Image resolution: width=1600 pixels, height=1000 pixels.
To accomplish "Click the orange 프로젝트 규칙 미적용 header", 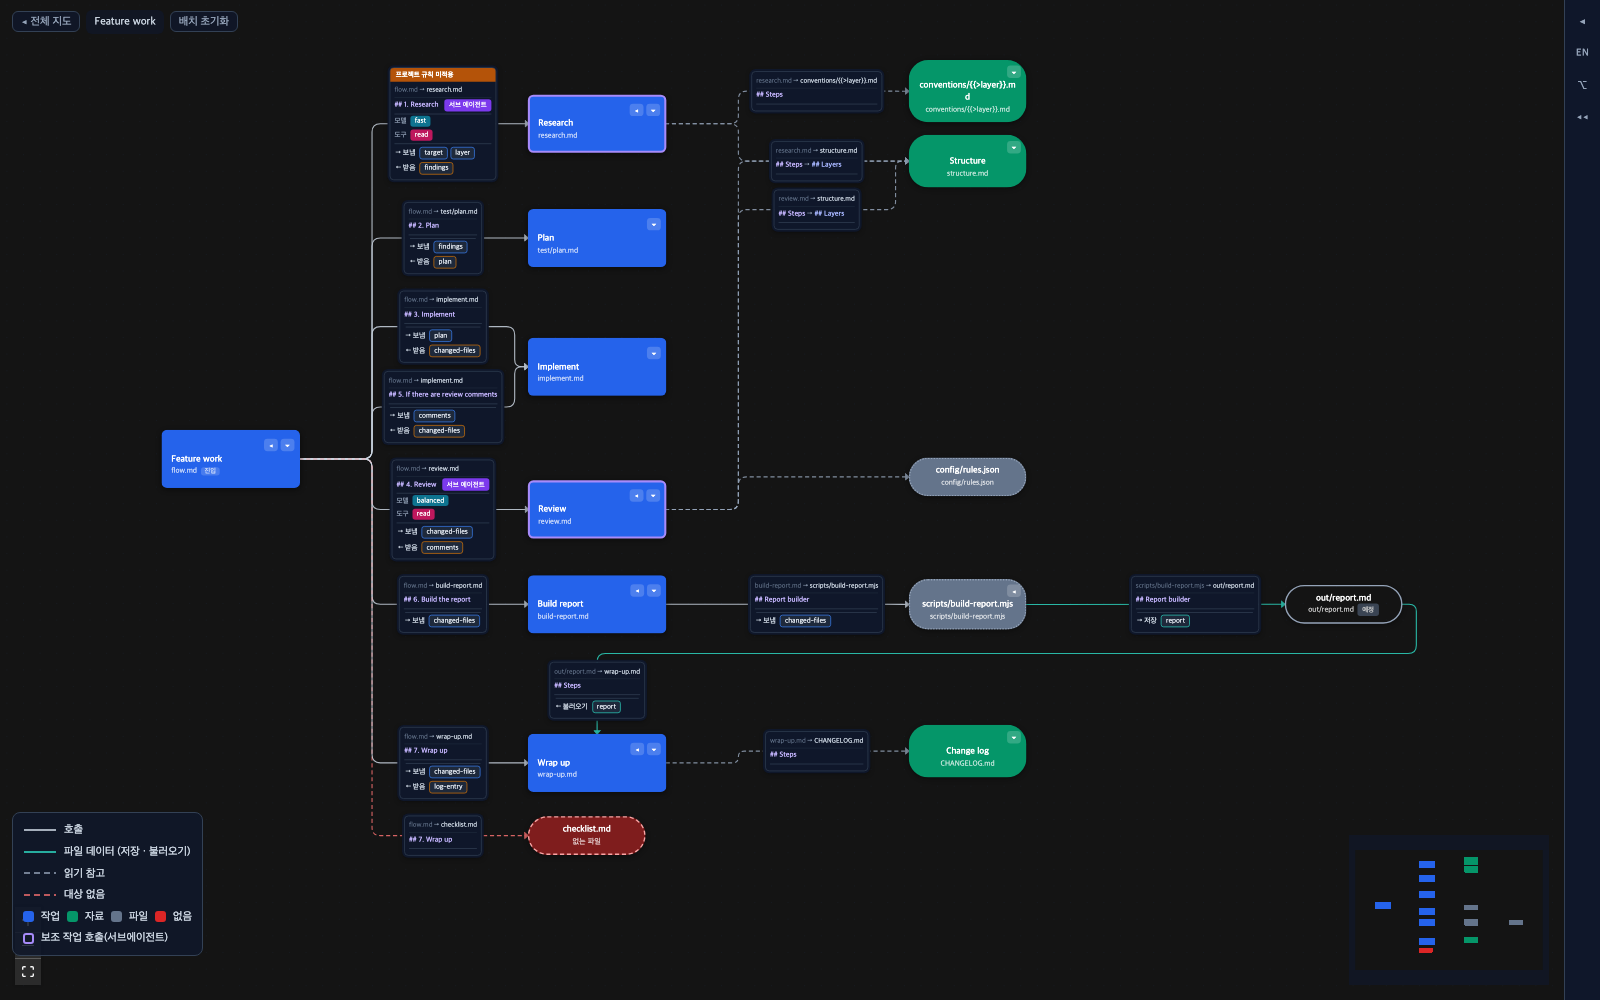I will pos(442,75).
